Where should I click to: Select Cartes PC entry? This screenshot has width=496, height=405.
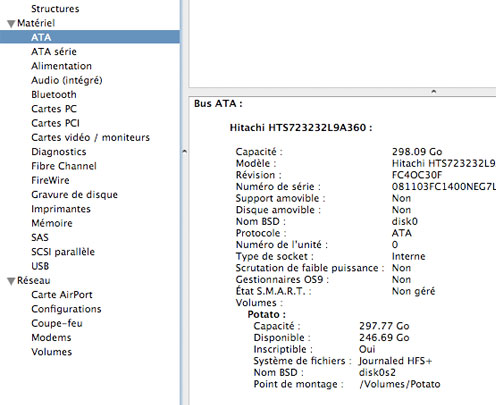(x=54, y=109)
